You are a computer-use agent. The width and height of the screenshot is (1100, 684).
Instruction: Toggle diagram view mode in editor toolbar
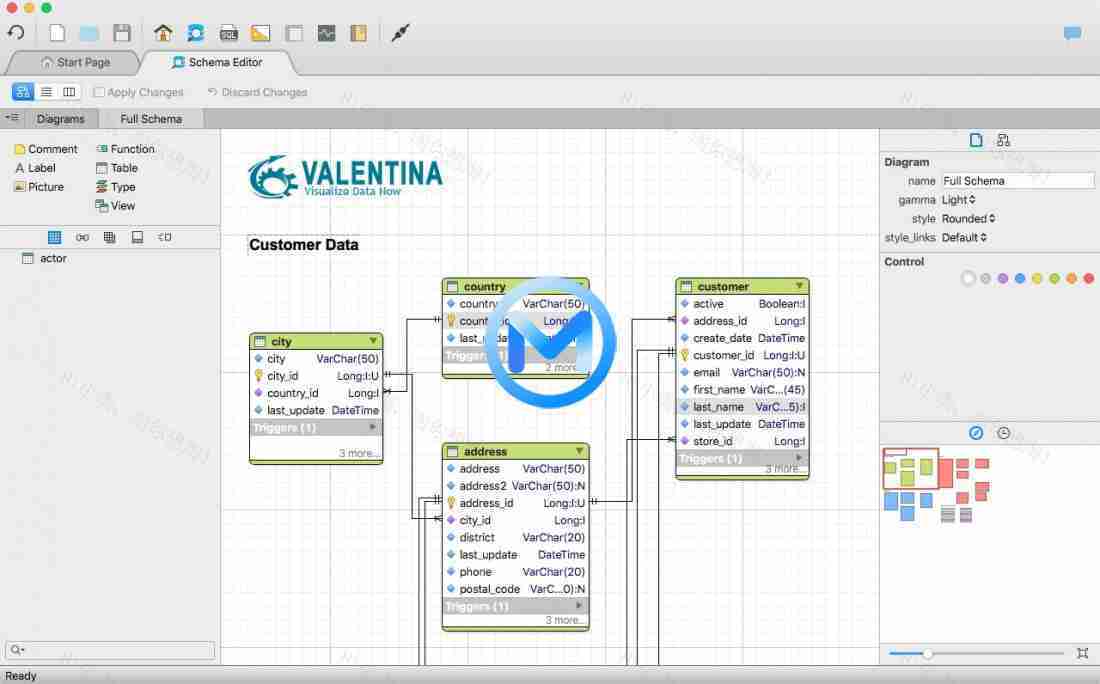click(x=22, y=91)
